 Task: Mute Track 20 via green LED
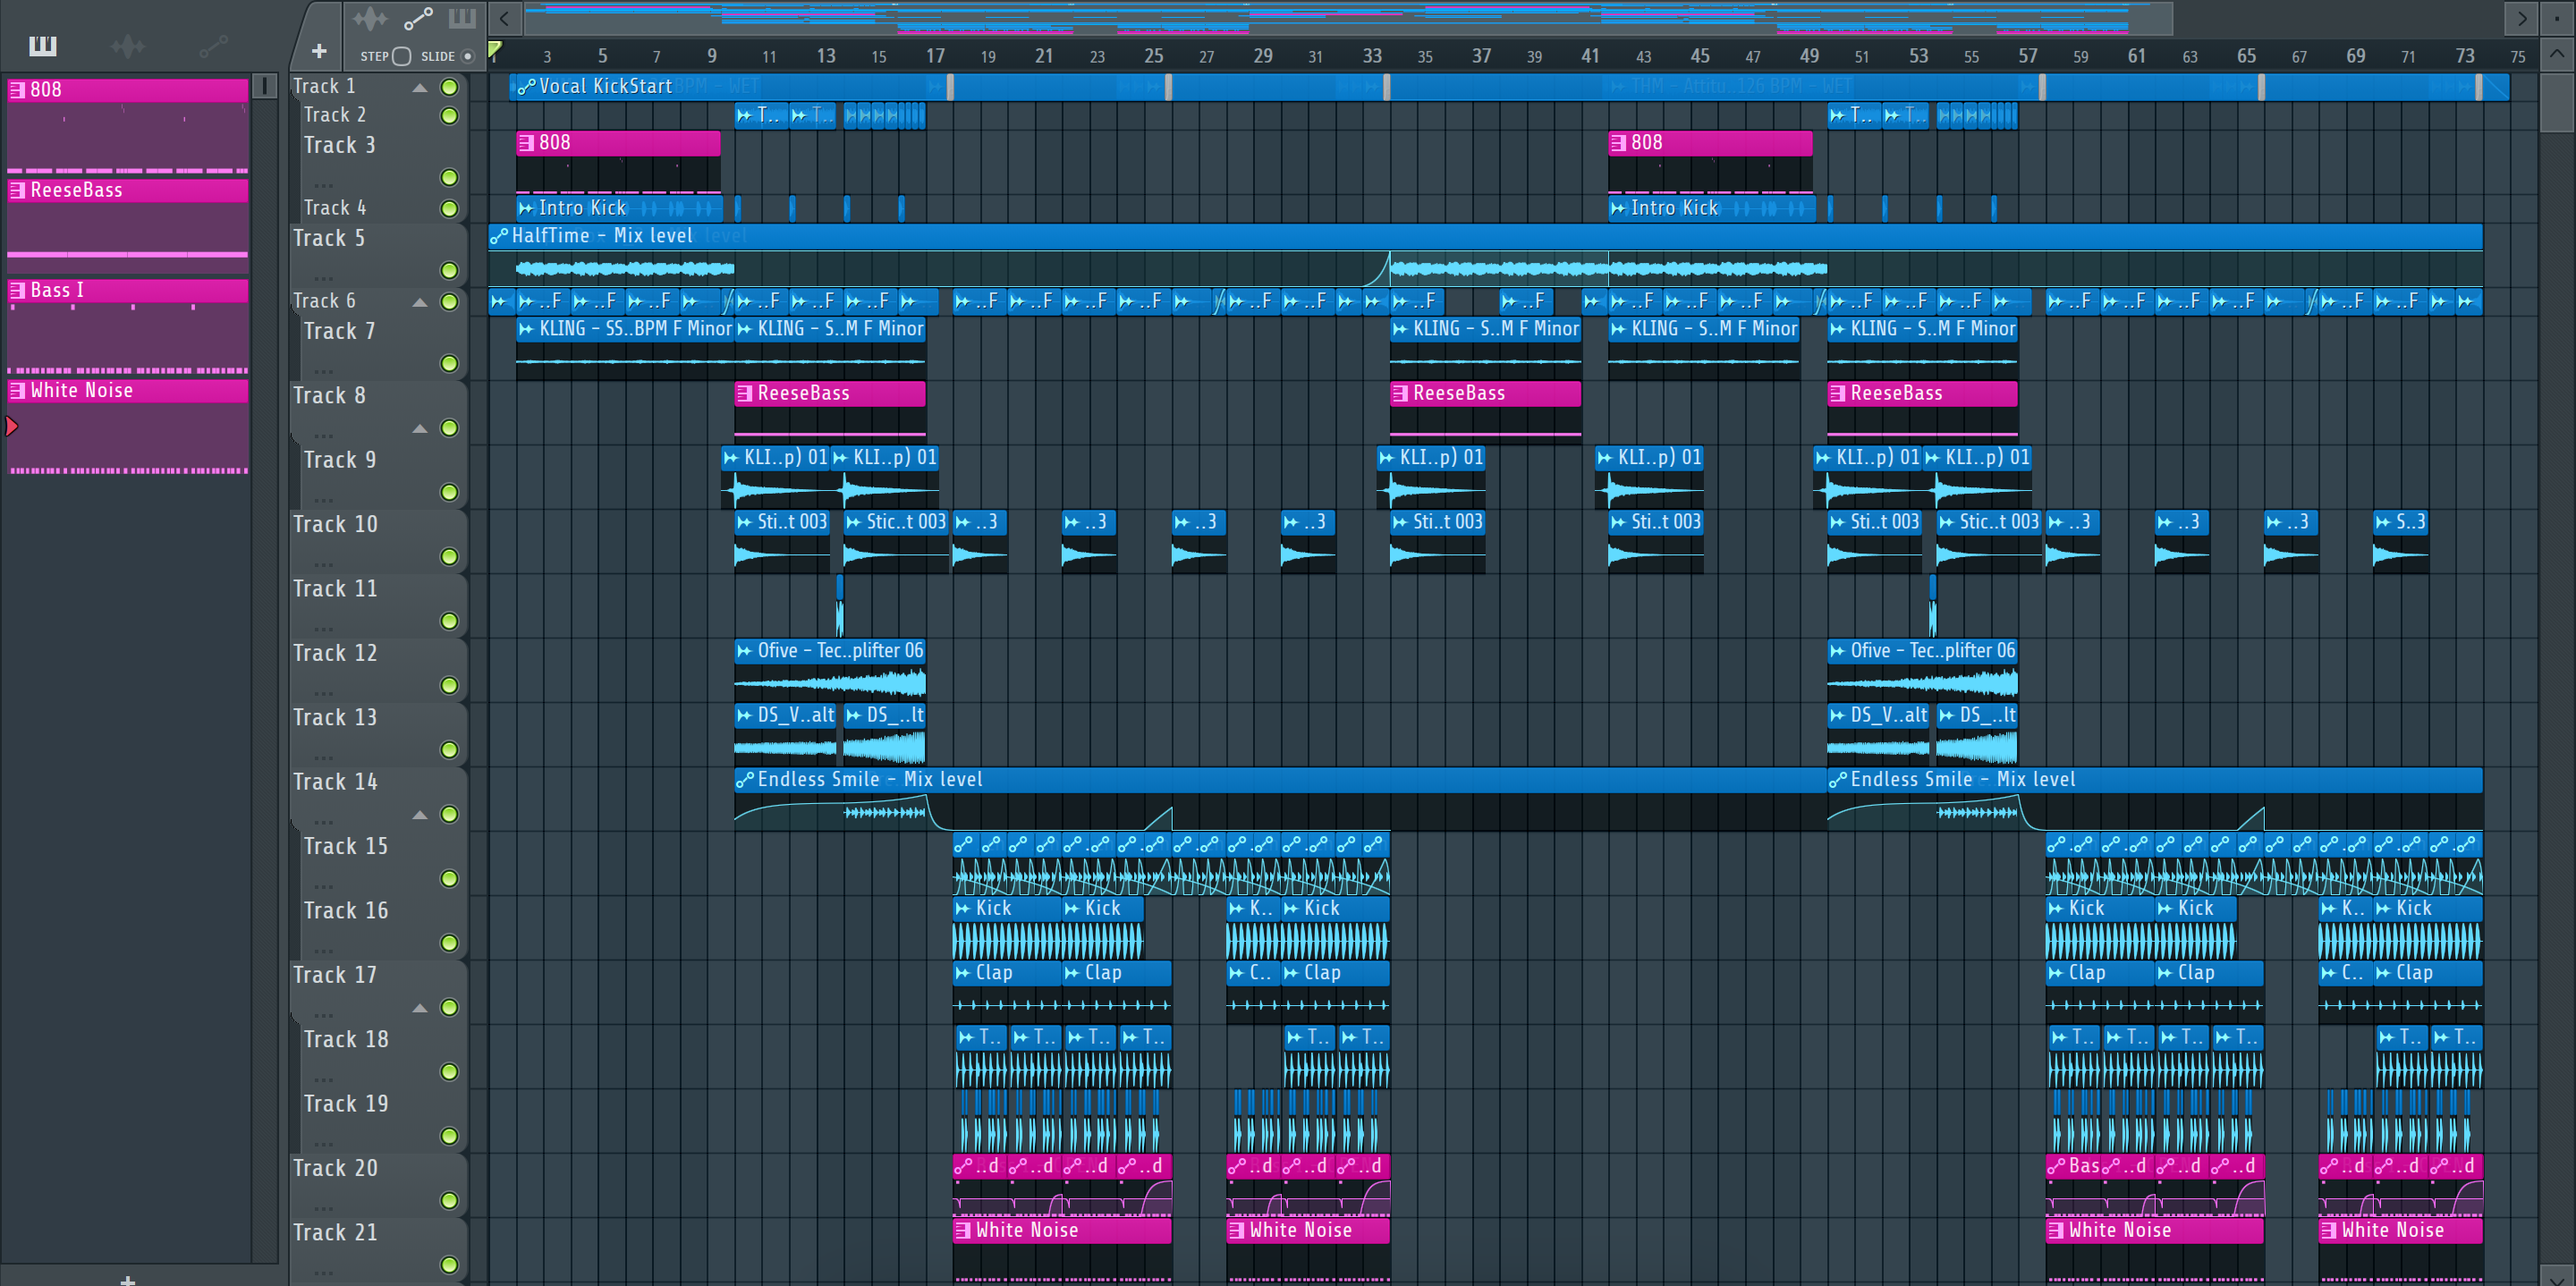coord(450,1200)
